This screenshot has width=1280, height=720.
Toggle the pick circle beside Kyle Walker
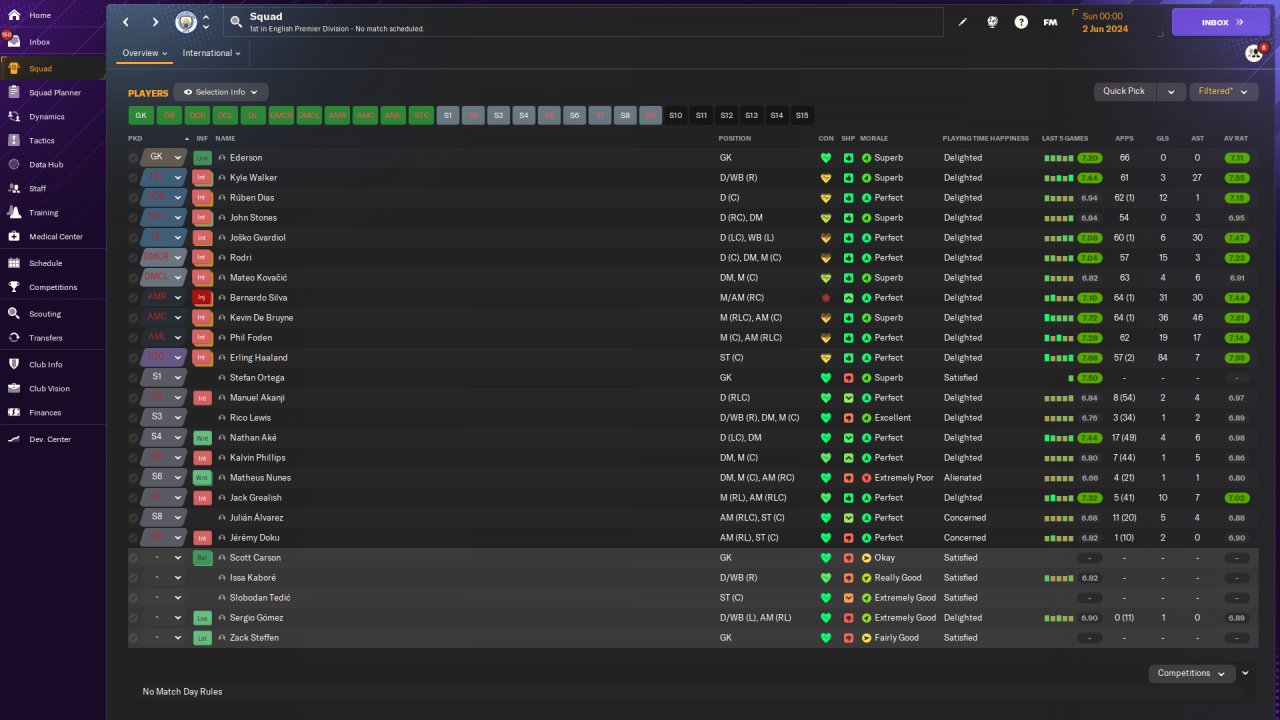[x=133, y=178]
